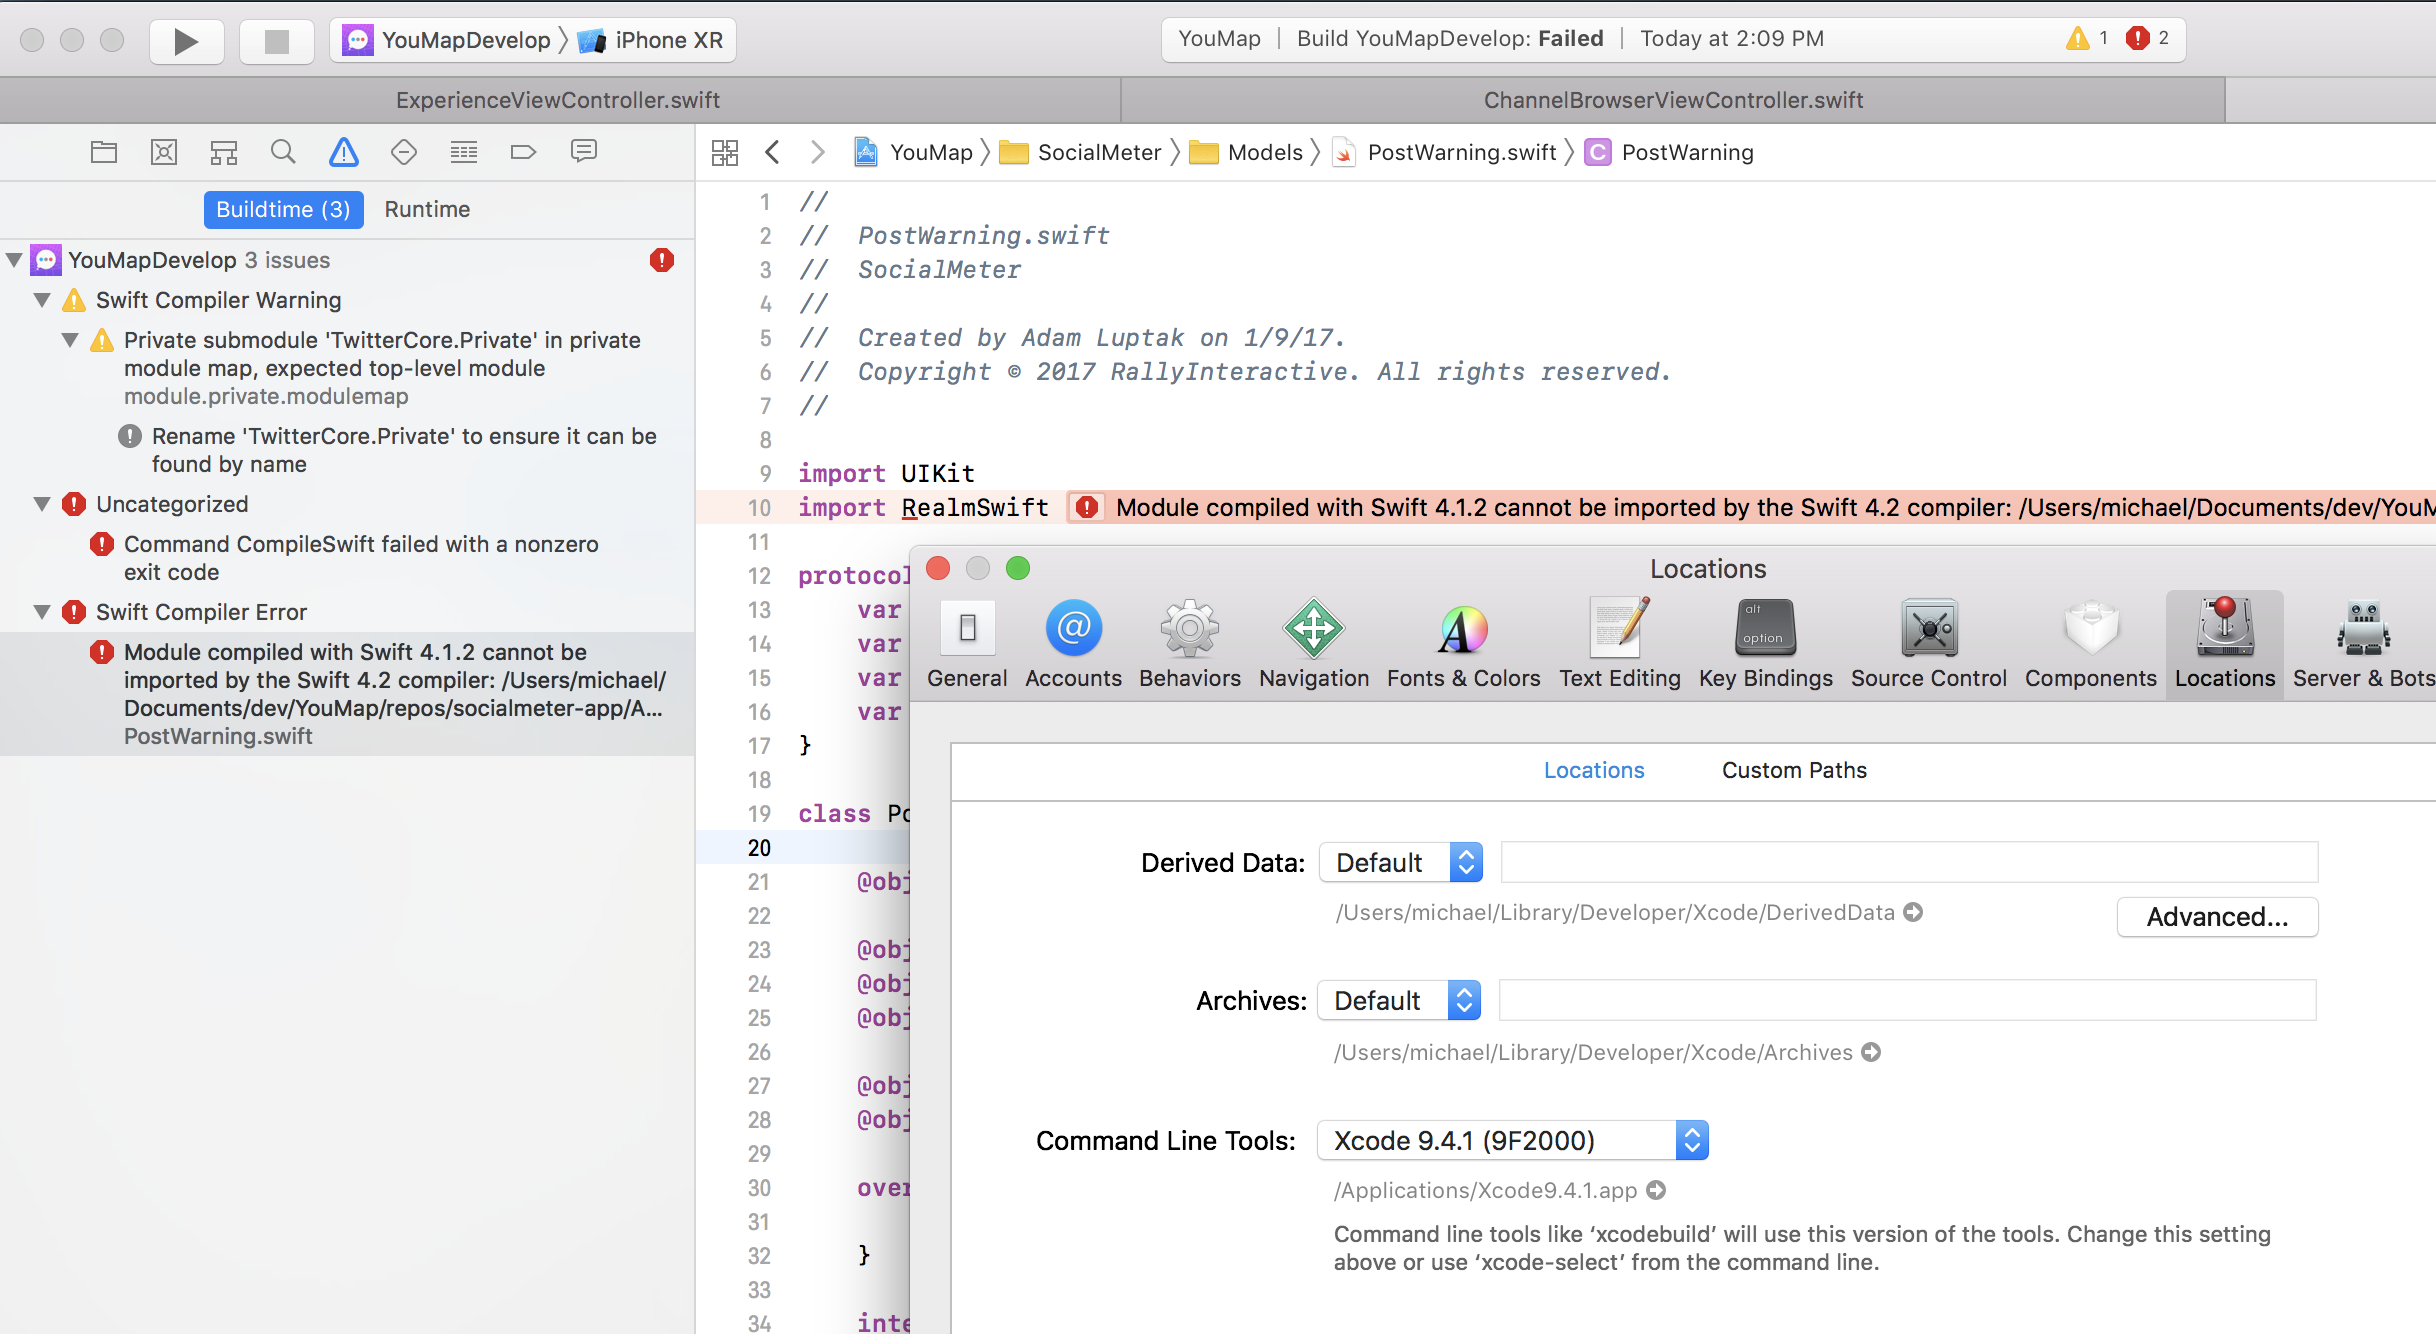Open the Breakpoint navigator icon
The image size is (2436, 1334).
point(523,152)
